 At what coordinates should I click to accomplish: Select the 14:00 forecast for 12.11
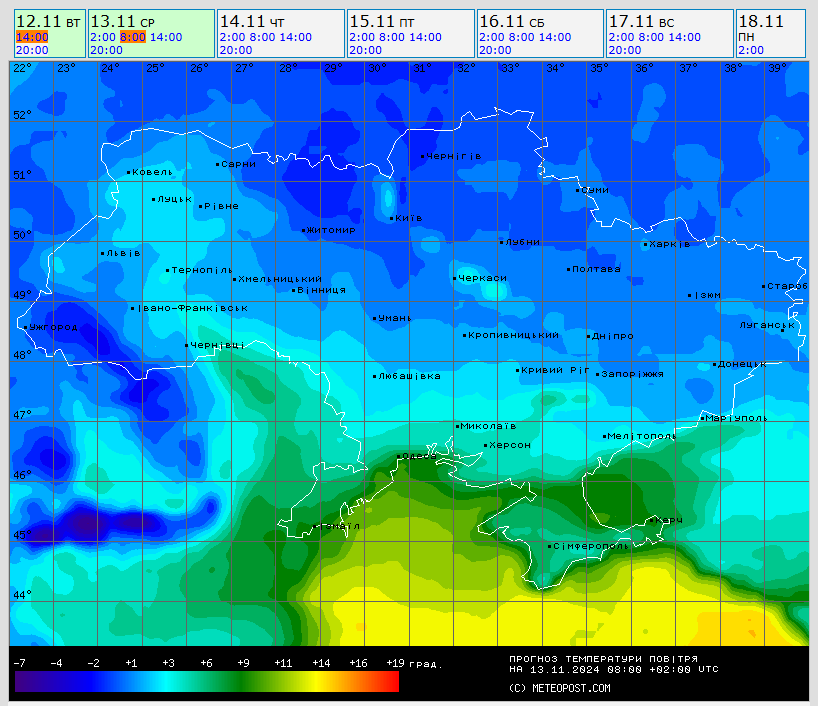pyautogui.click(x=32, y=37)
